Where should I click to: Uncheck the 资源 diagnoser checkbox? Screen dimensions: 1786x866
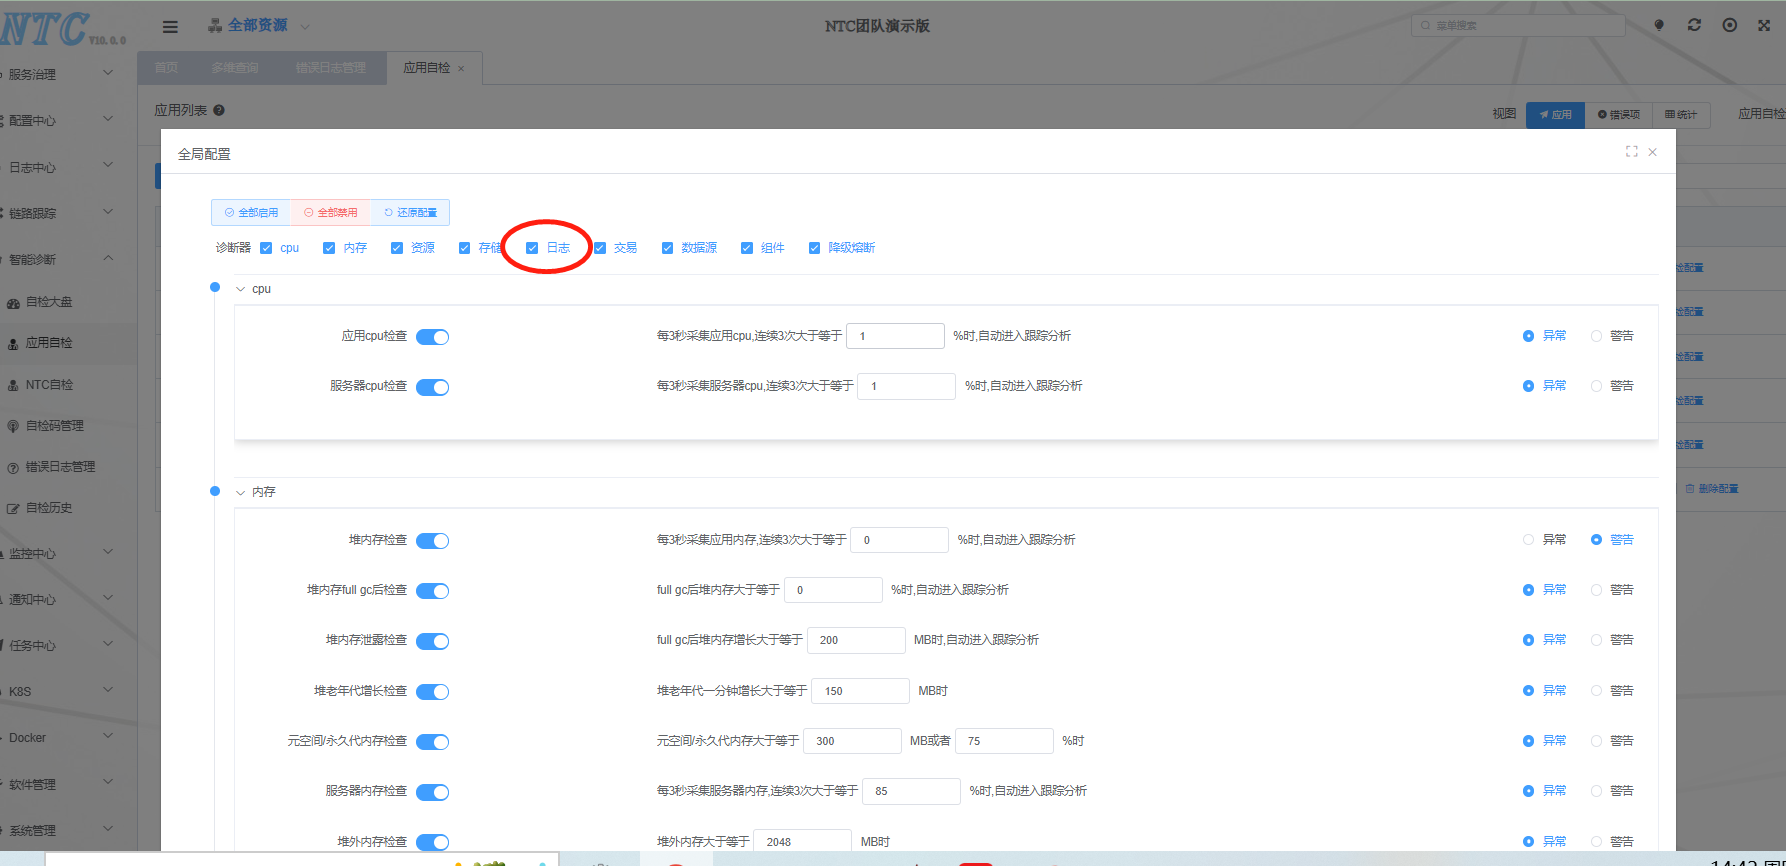397,248
